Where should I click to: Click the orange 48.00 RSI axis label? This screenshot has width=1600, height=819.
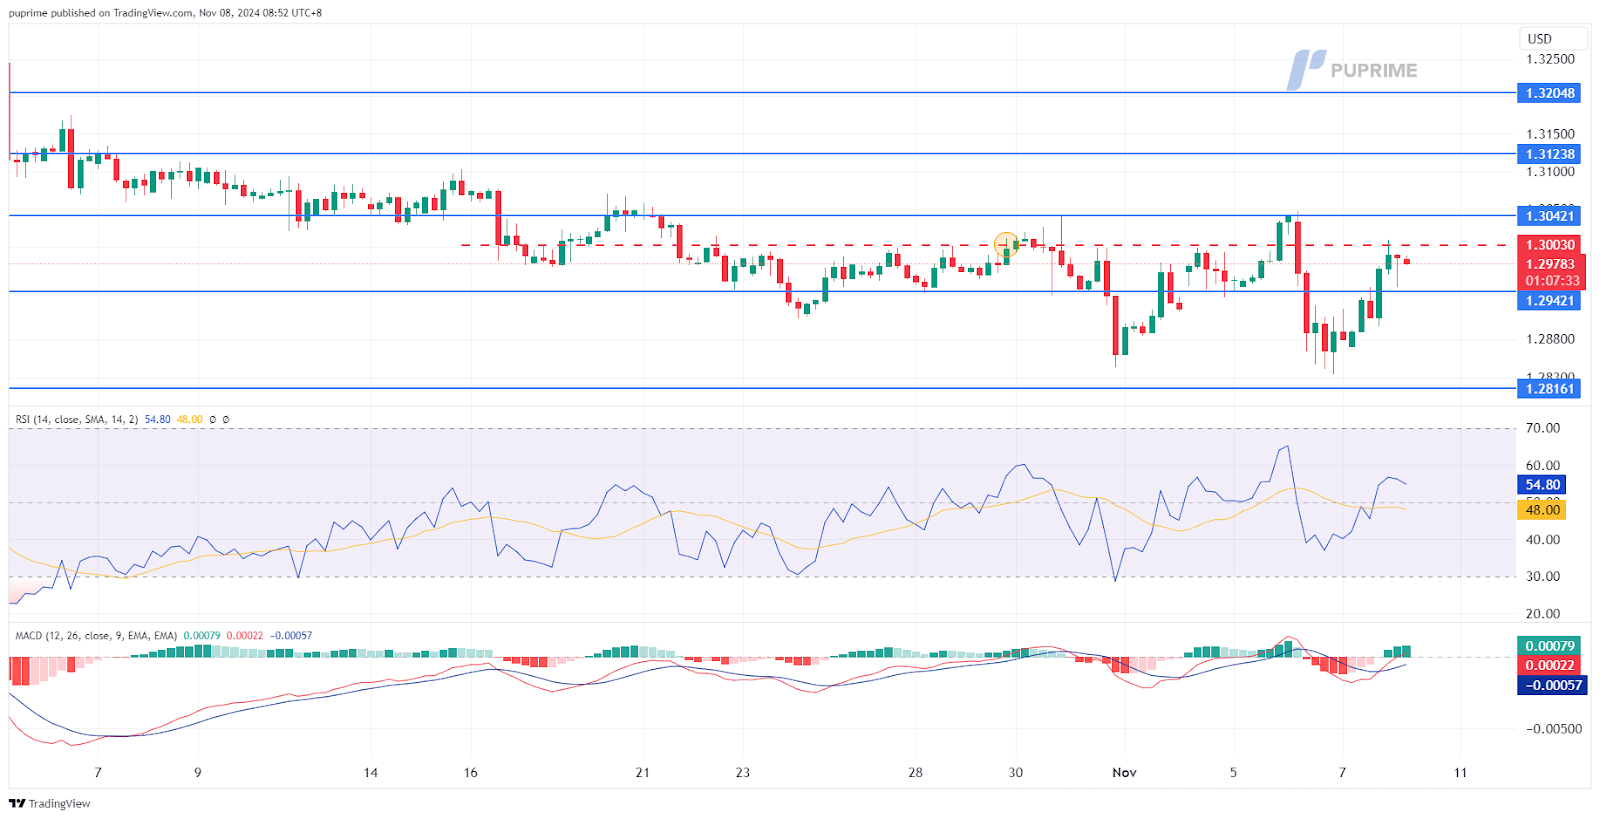(x=1542, y=510)
